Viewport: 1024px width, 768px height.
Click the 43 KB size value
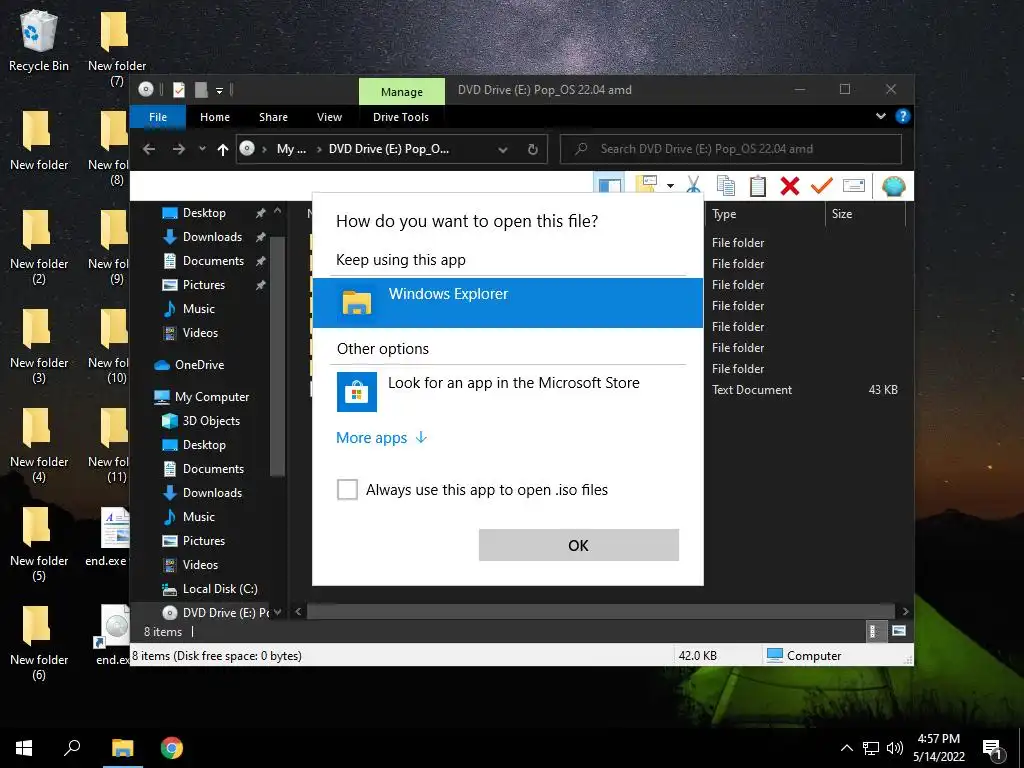click(883, 389)
